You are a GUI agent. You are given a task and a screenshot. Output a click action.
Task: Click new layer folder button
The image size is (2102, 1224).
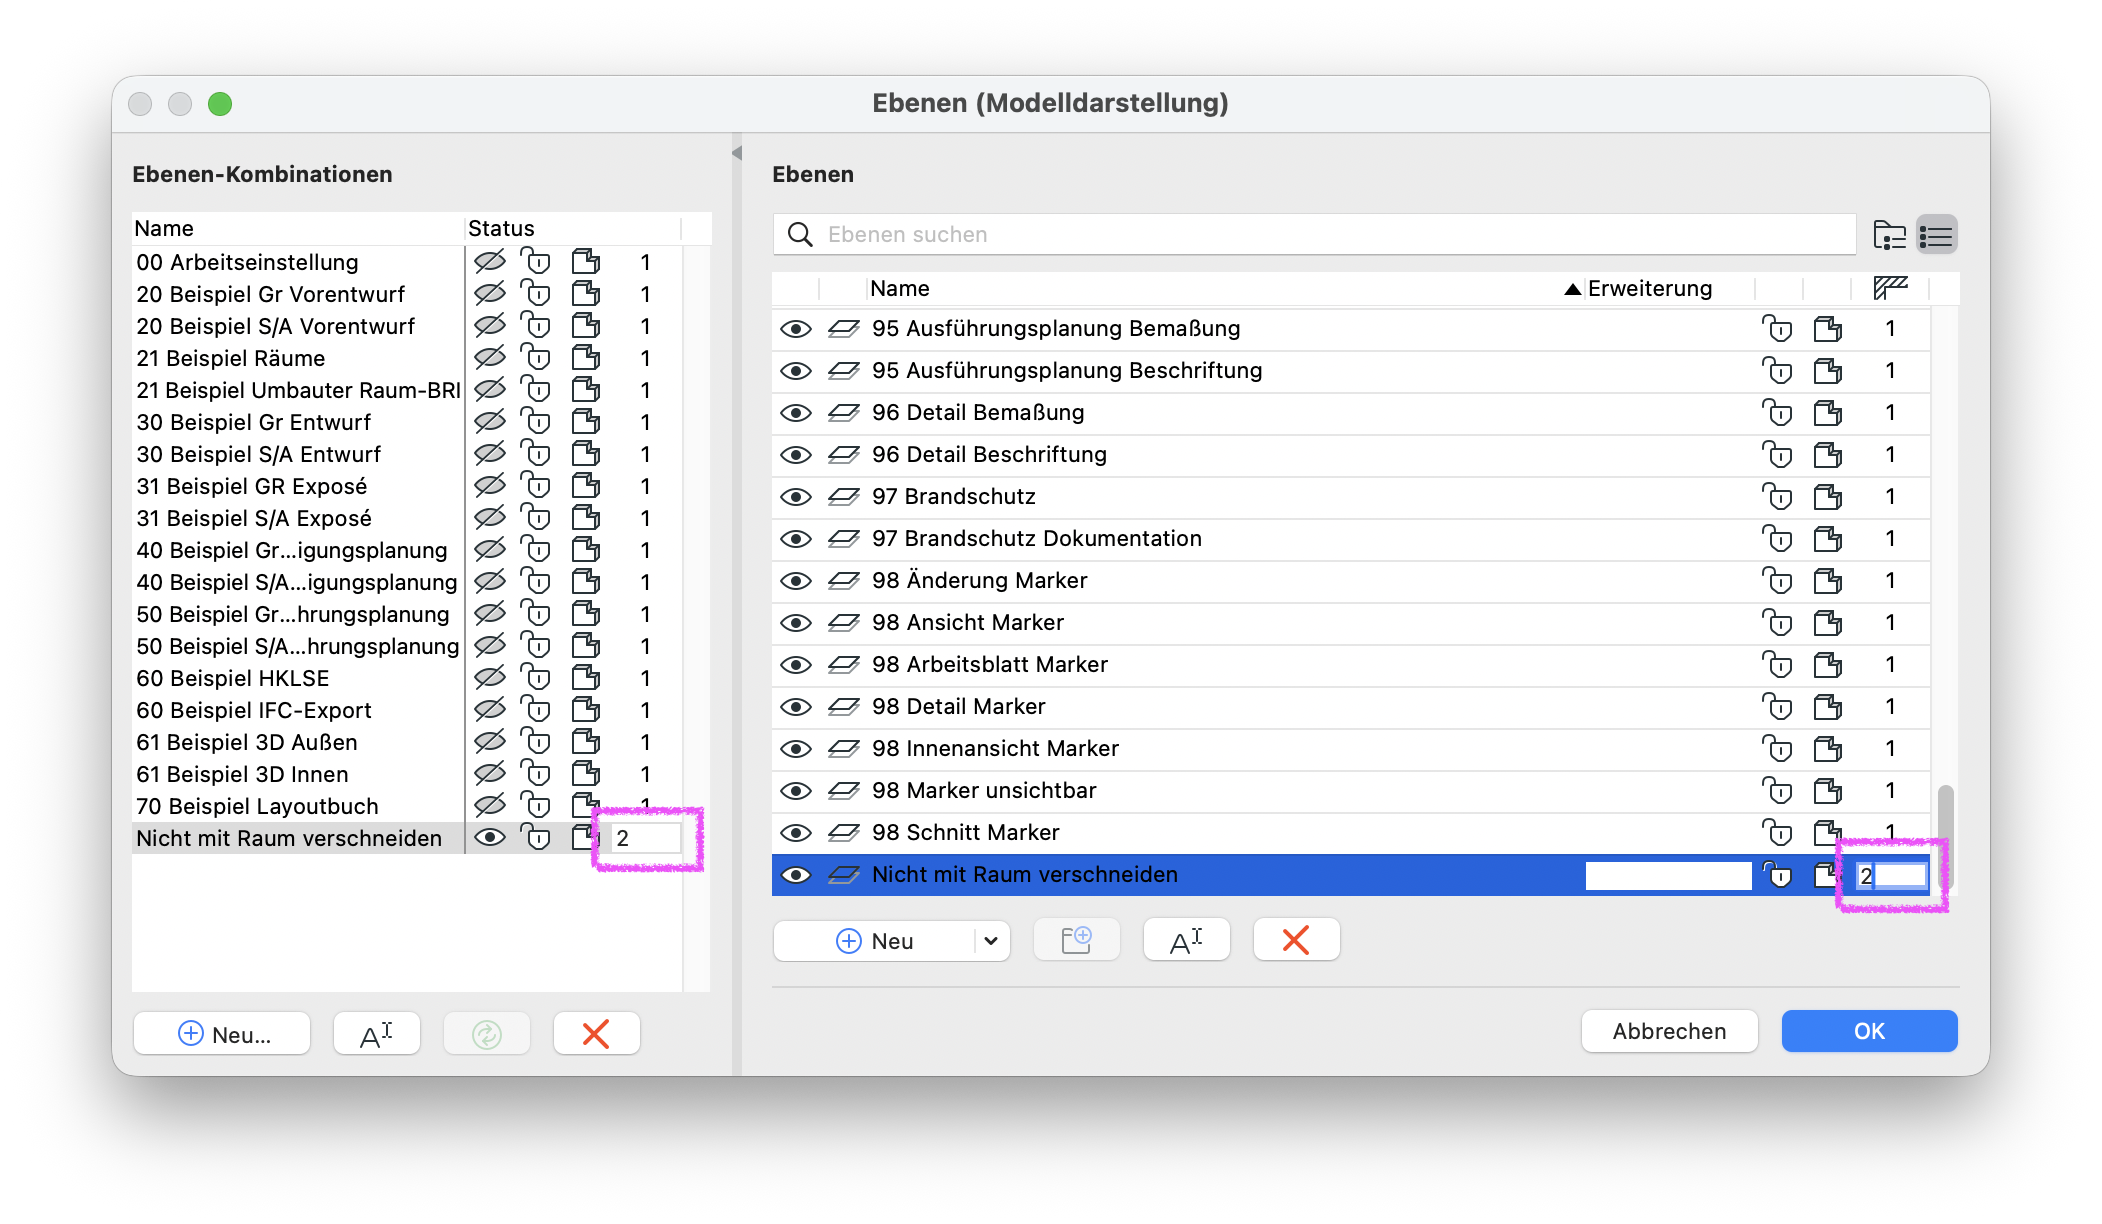1076,940
